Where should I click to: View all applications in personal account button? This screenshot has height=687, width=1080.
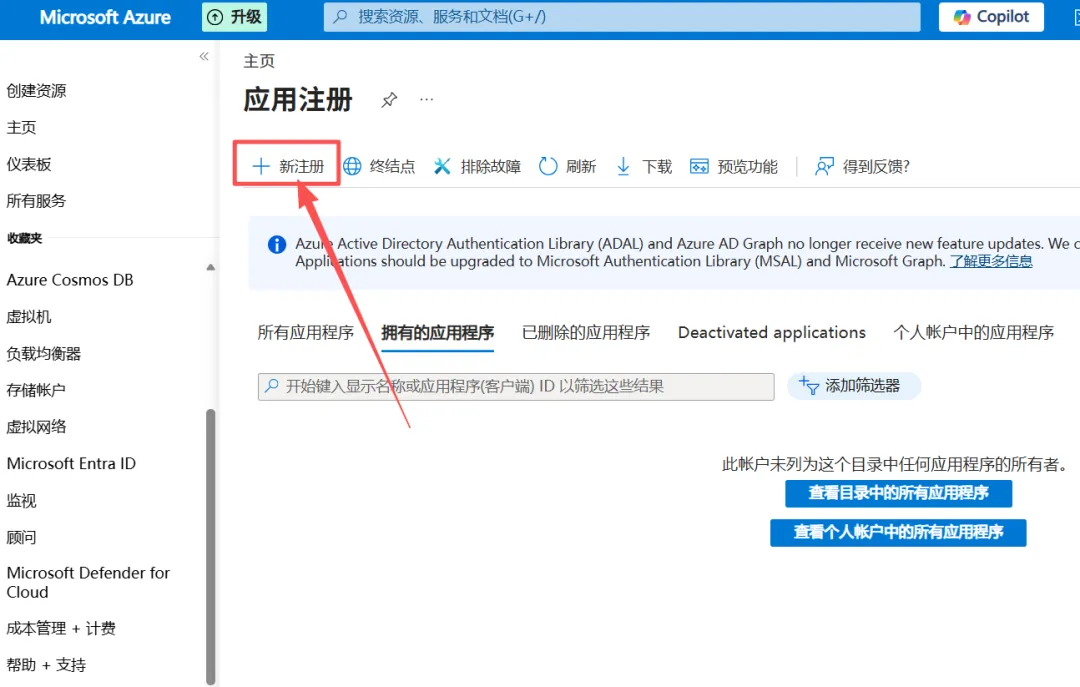[898, 533]
